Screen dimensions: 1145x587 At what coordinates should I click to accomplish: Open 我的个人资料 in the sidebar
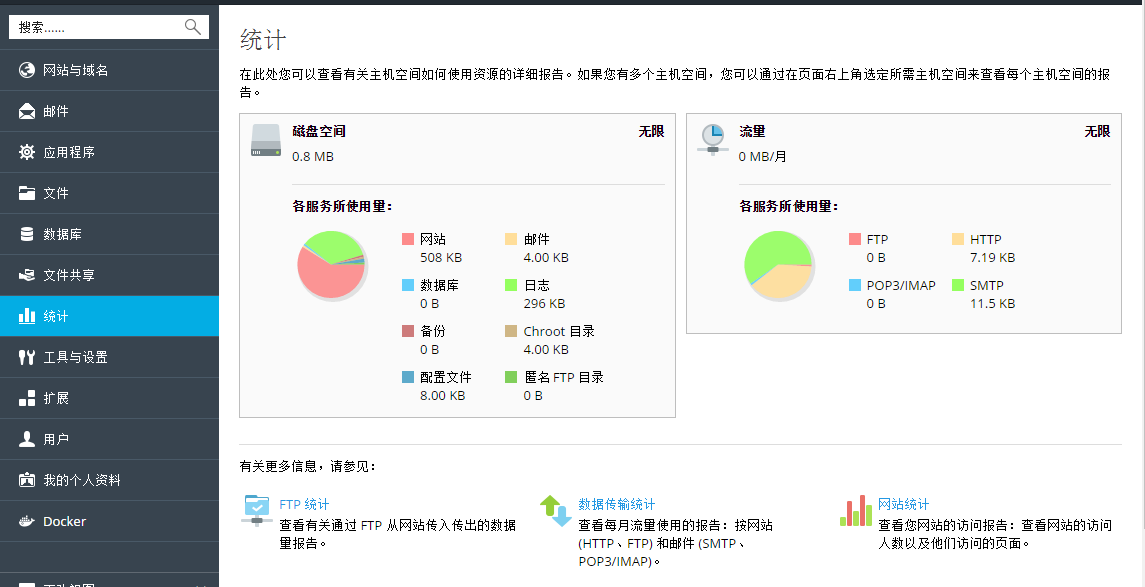(110, 480)
